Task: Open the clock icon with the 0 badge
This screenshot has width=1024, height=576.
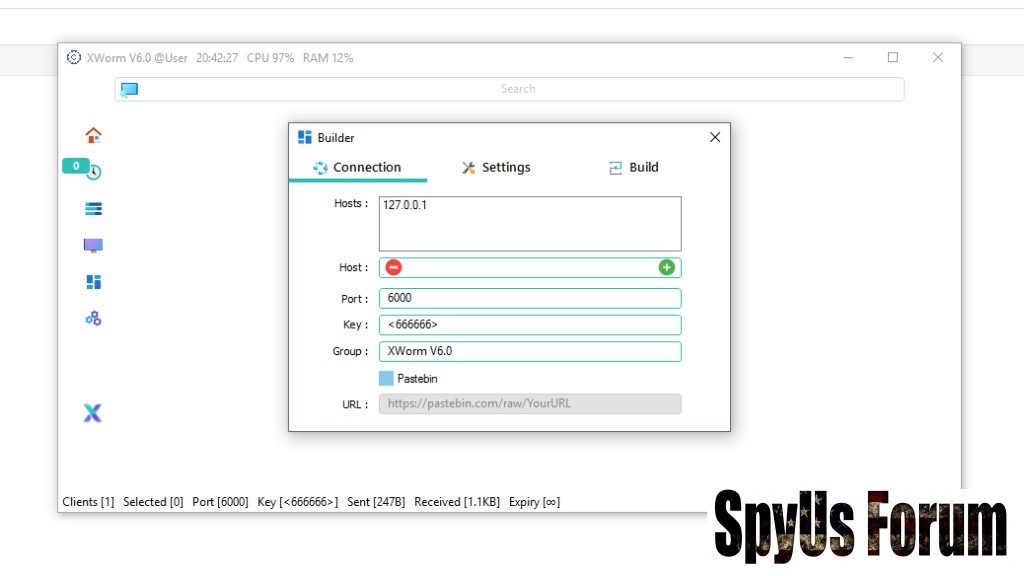Action: [93, 172]
